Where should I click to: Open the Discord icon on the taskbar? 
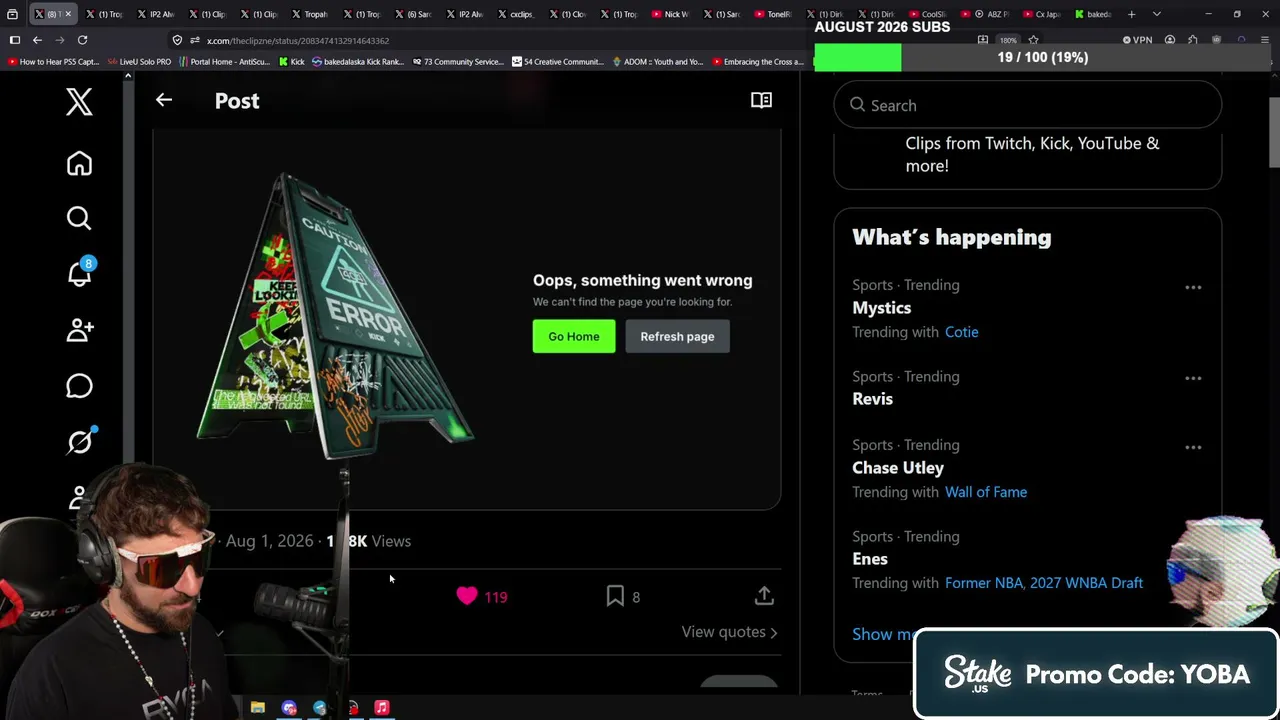click(x=289, y=708)
